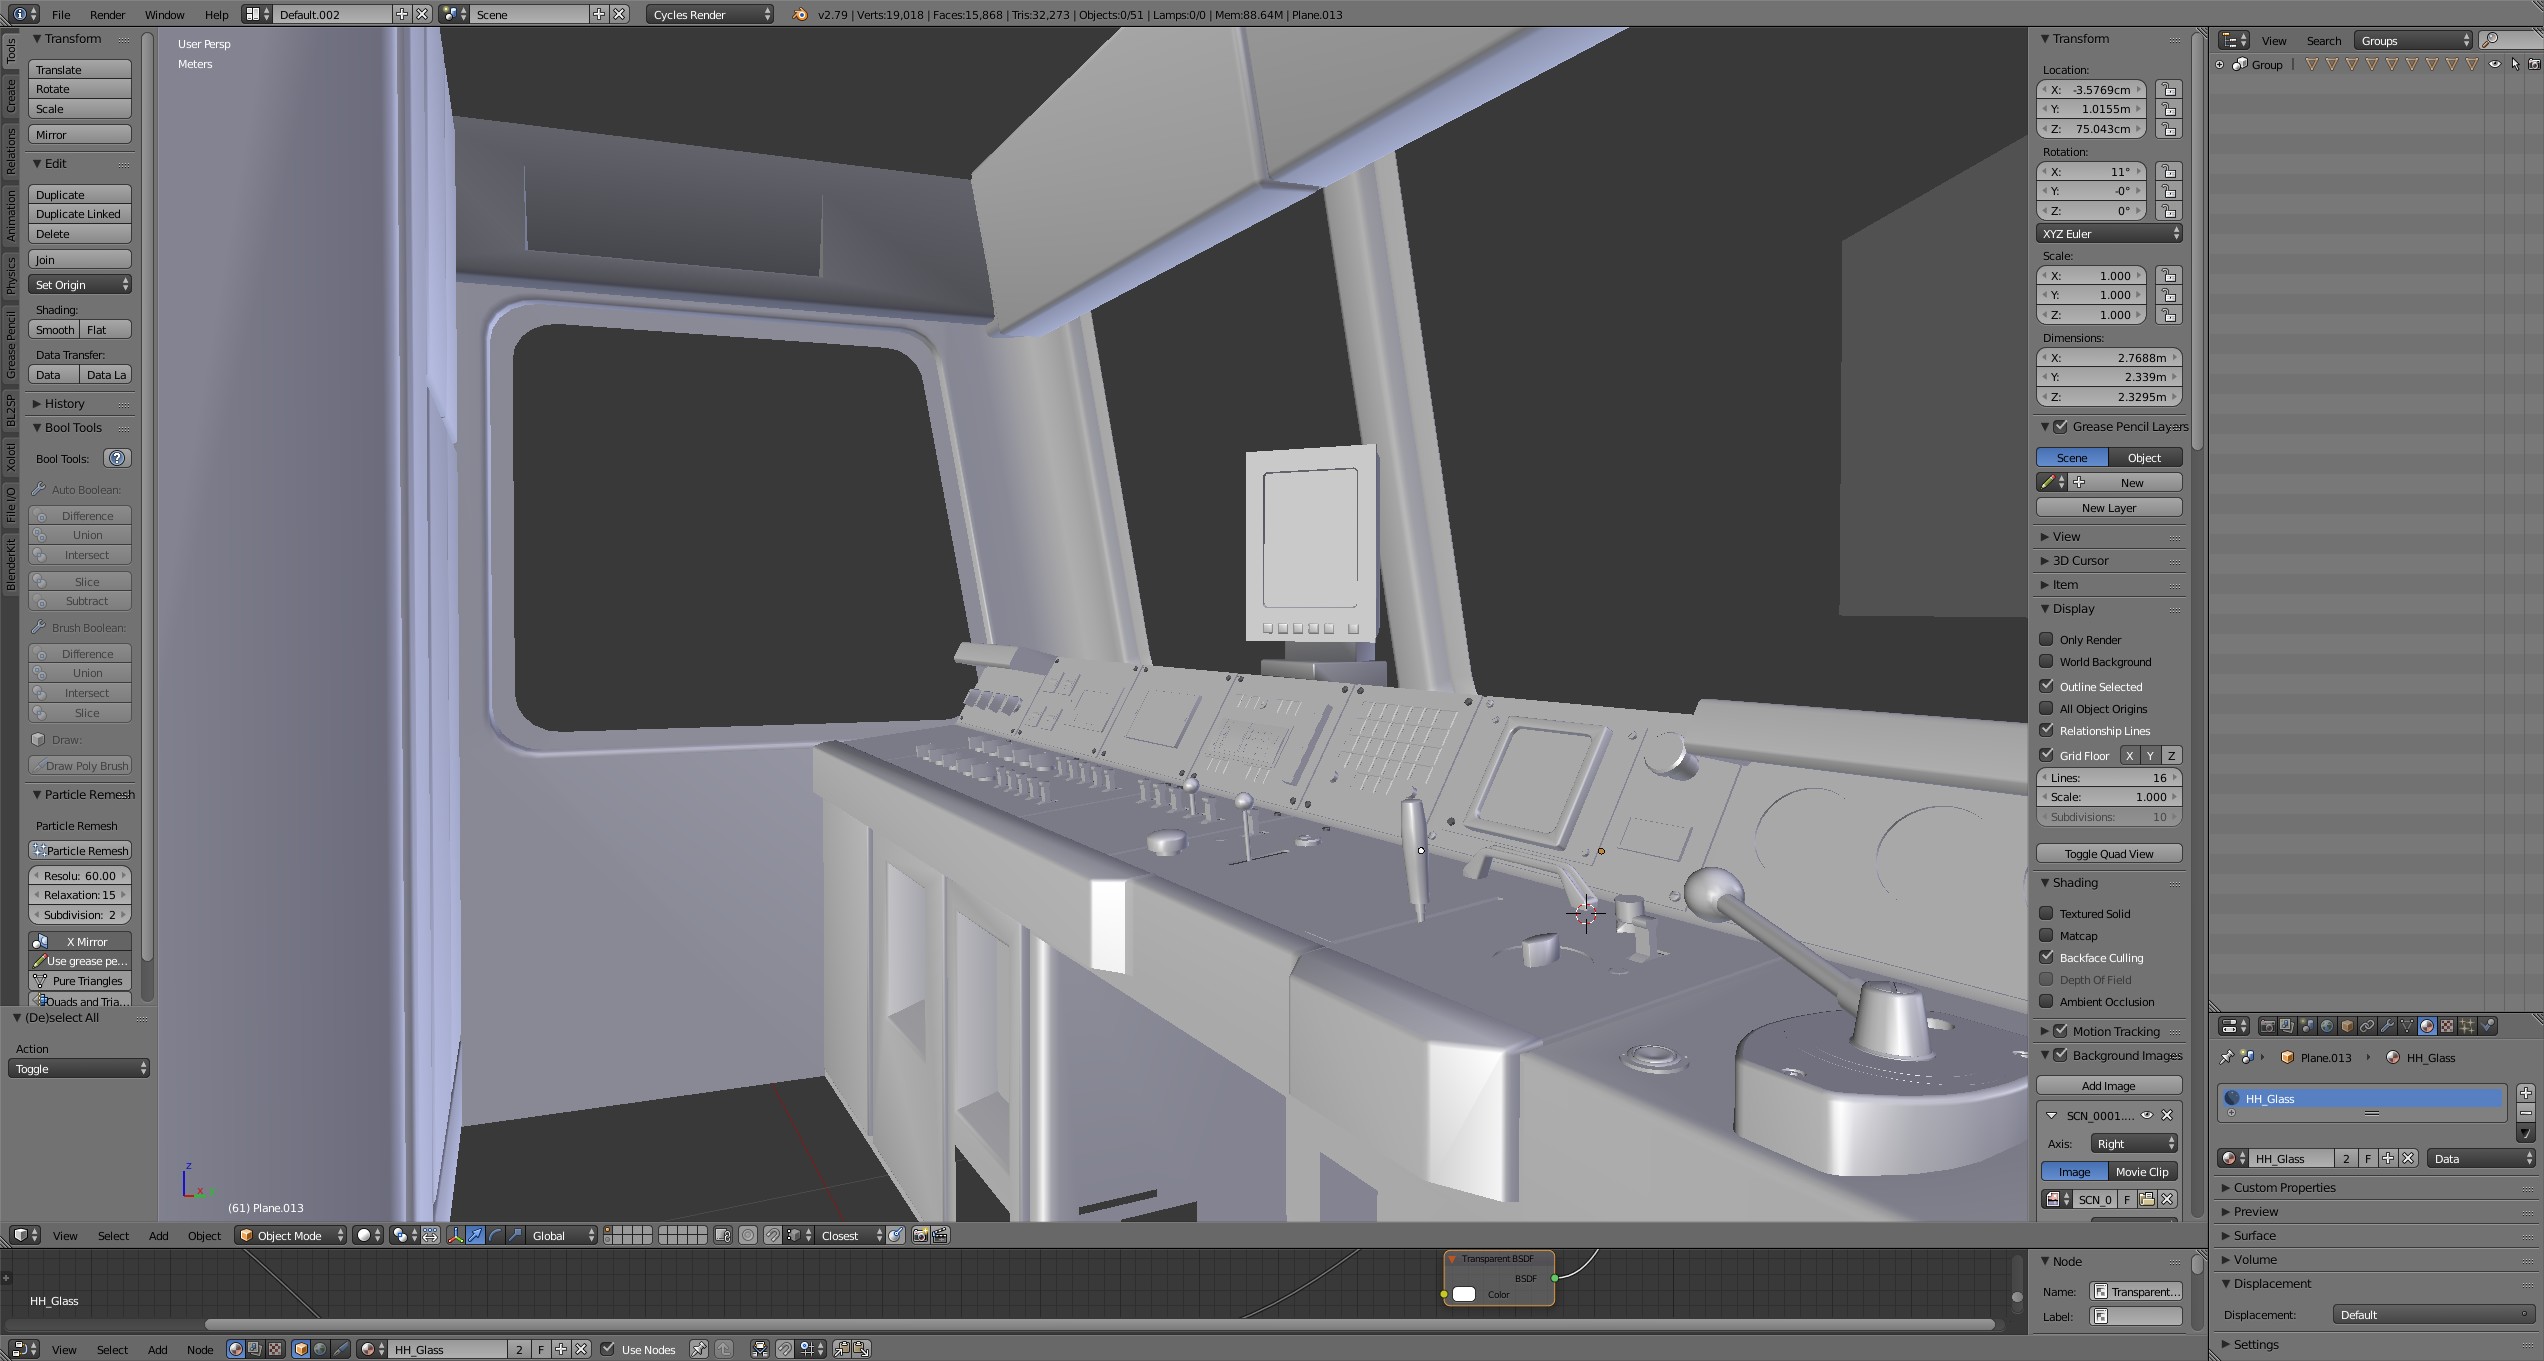Open the World properties globe icon
The height and width of the screenshot is (1361, 2544).
pos(2327,1026)
